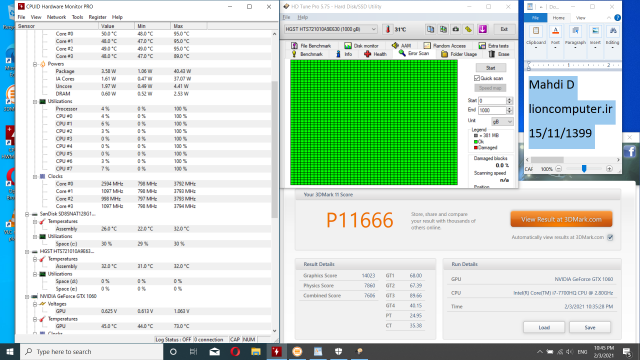The width and height of the screenshot is (640, 360).
Task: Switch to HD Tune Random Access tab
Action: (x=445, y=46)
